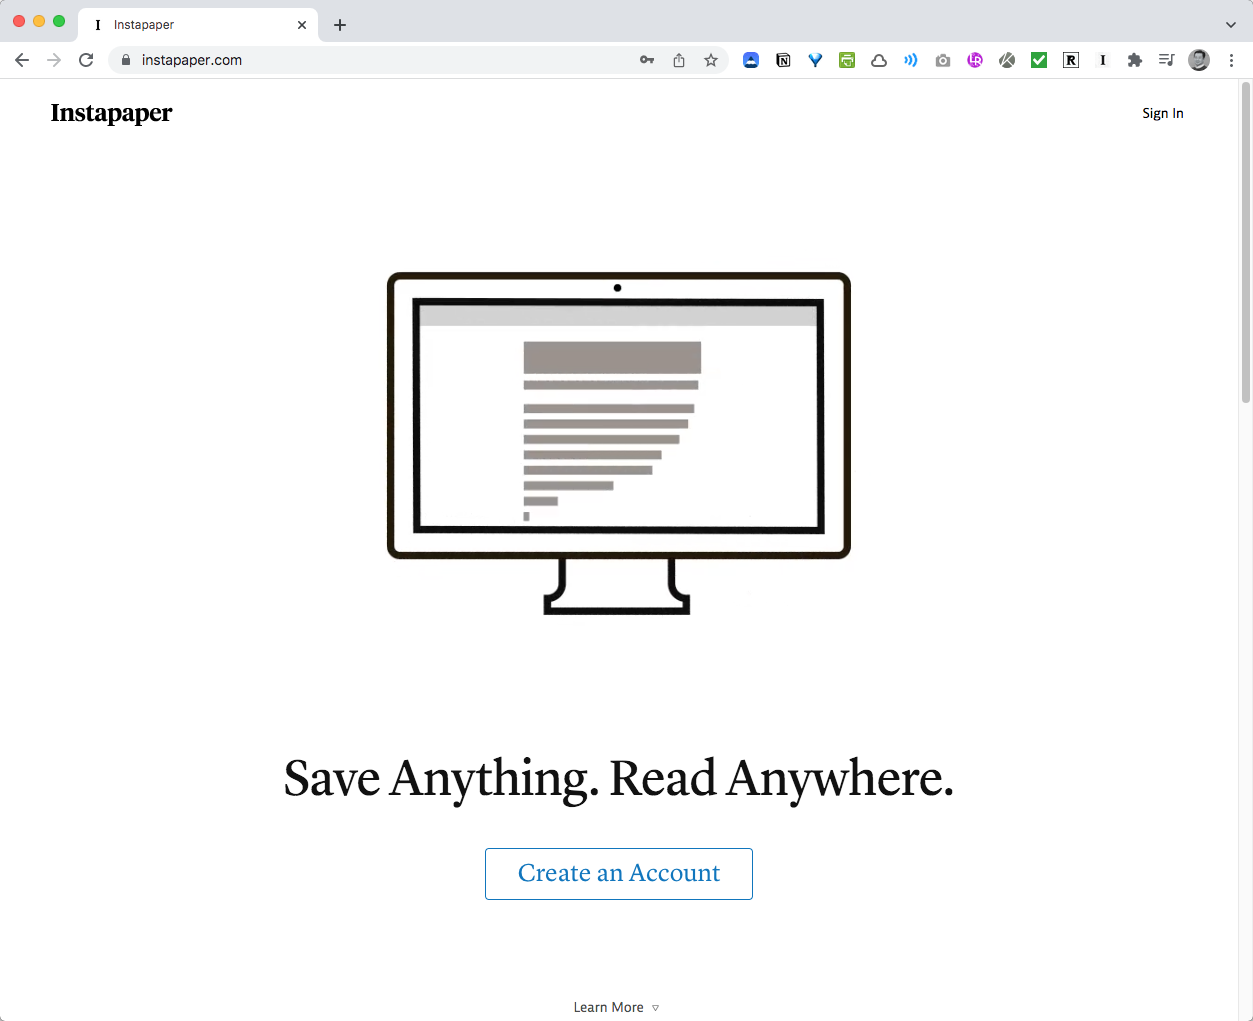Screen dimensions: 1253x1021
Task: Click the green checkmark extension
Action: click(1039, 60)
